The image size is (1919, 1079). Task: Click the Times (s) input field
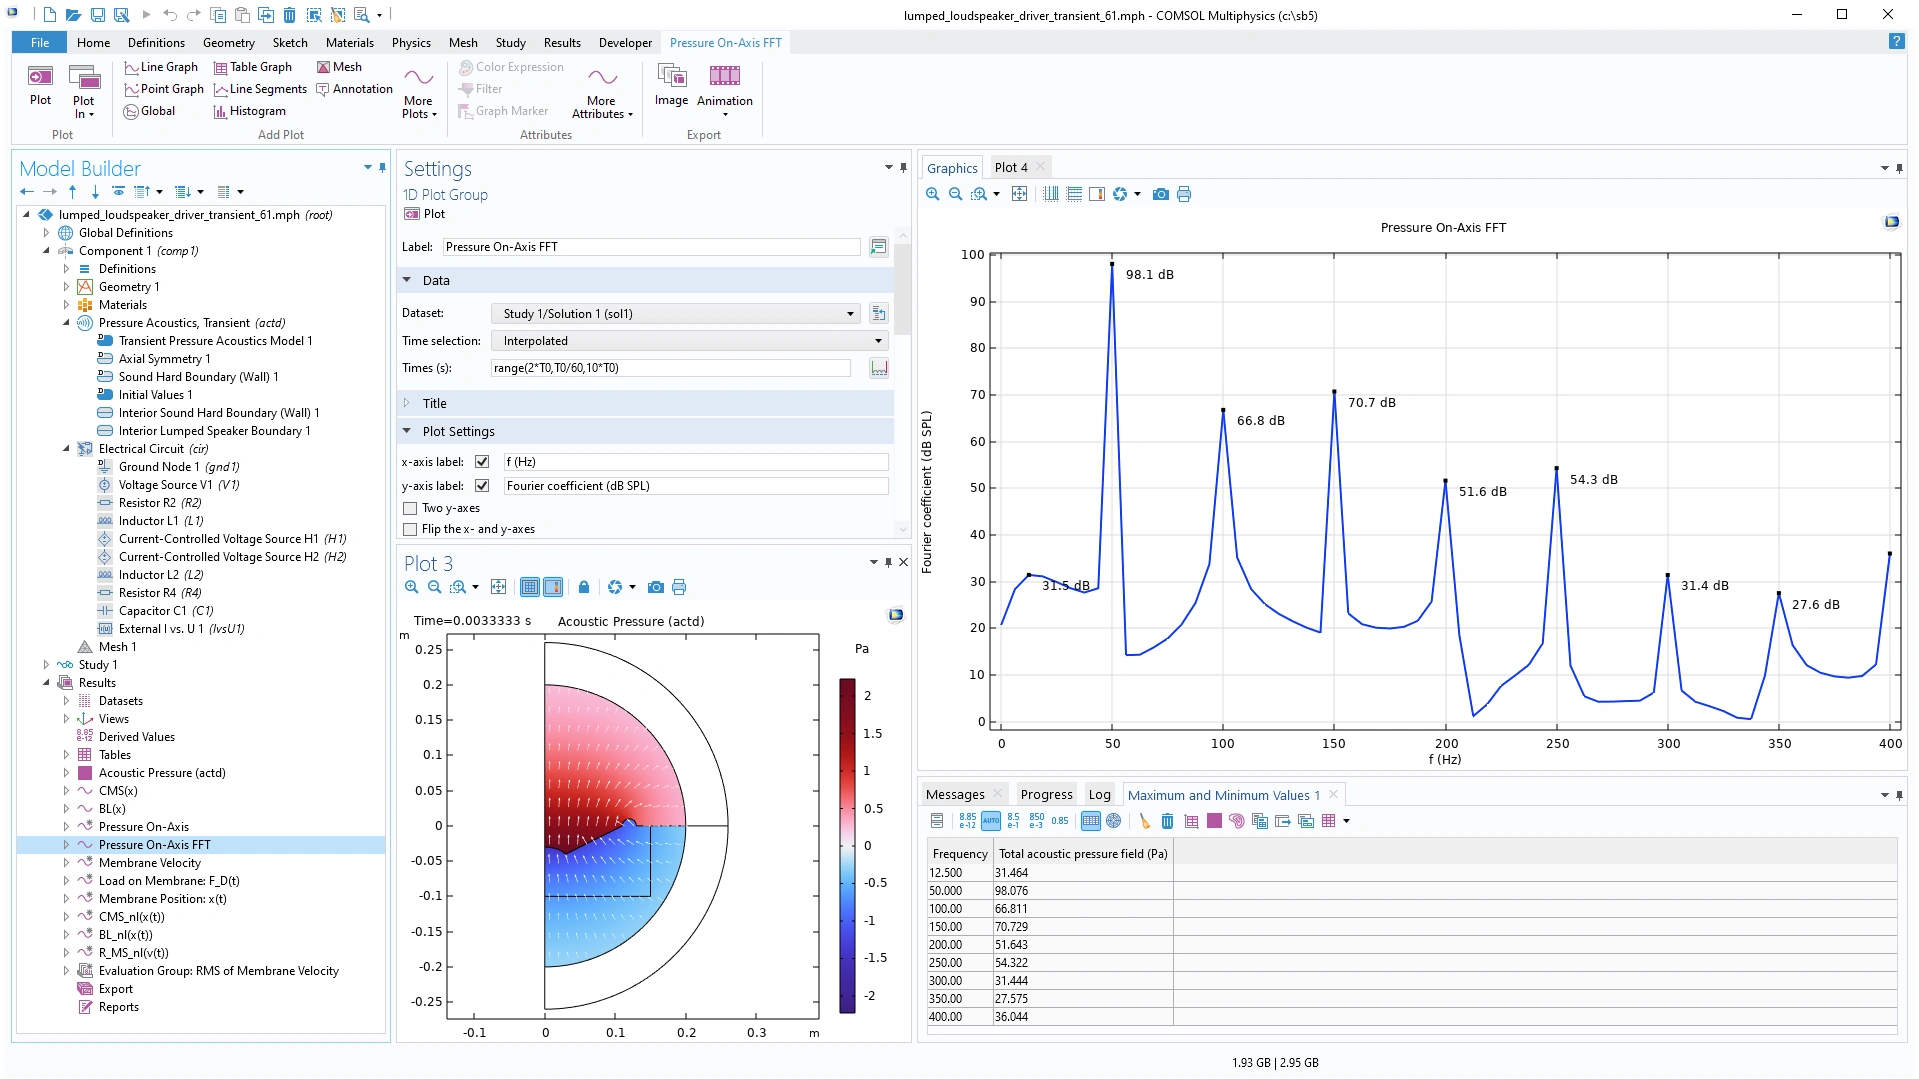[x=670, y=368]
